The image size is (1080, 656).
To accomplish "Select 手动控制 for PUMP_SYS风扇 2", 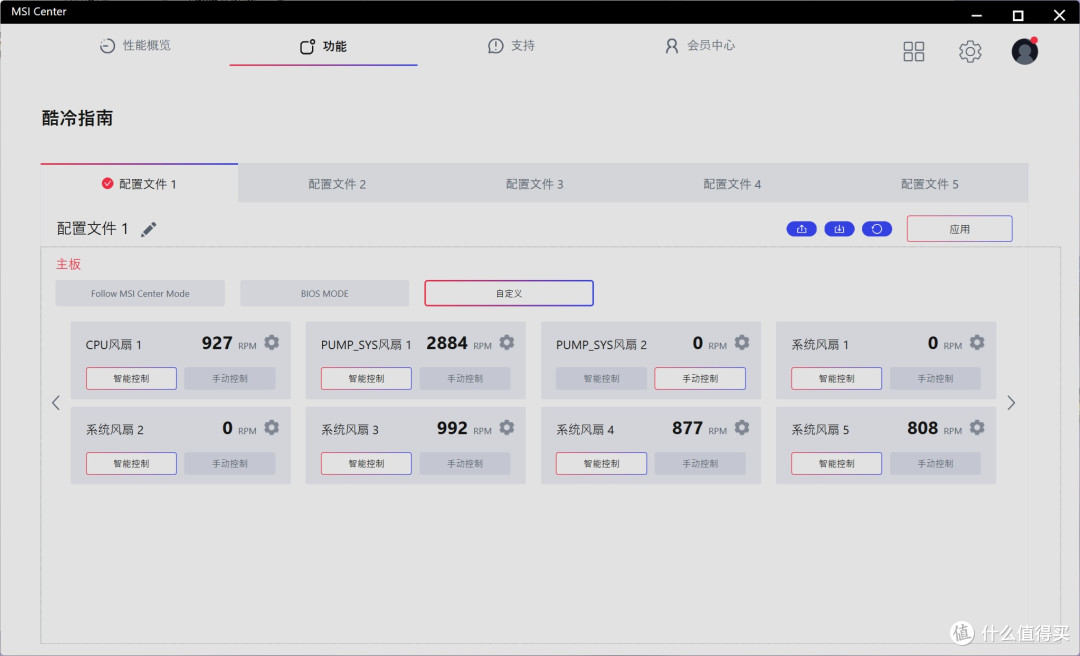I will click(x=700, y=378).
